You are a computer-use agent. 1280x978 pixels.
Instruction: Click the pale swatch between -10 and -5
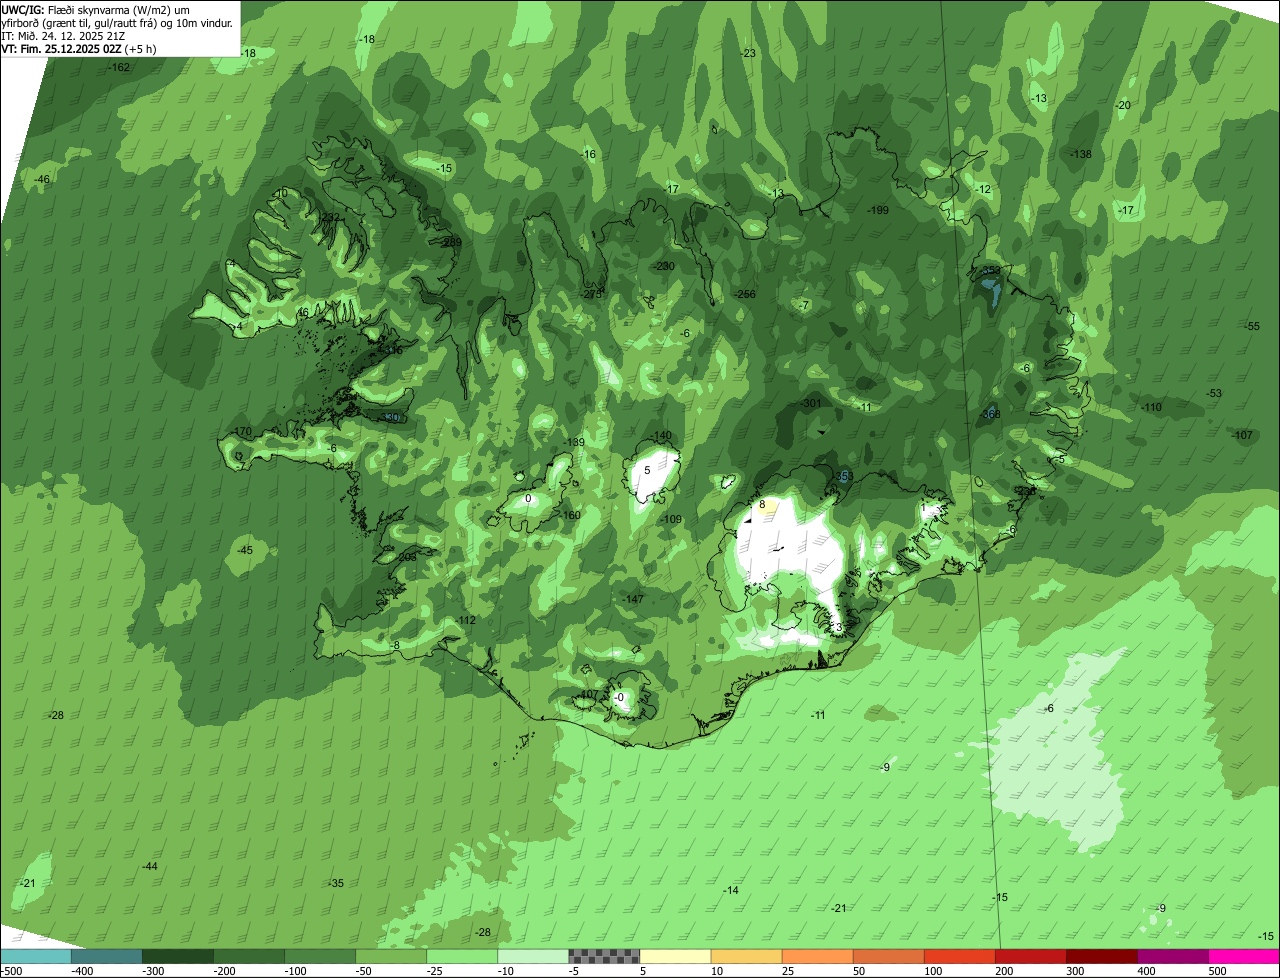coord(533,956)
